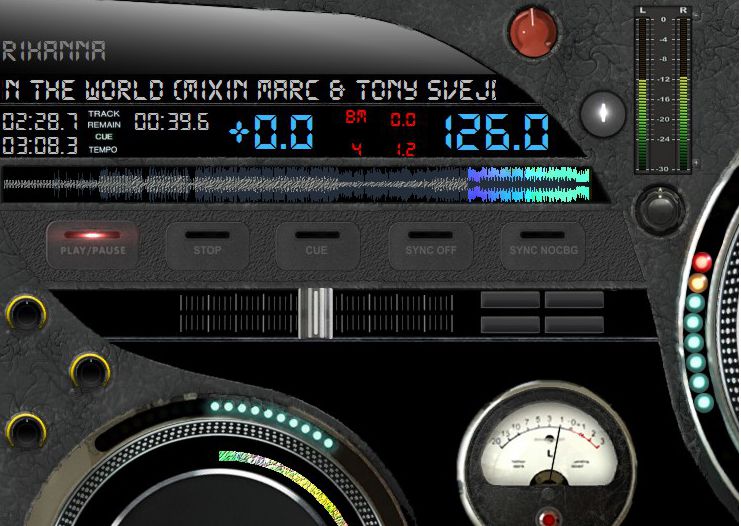741x526 pixels.
Task: Click the TRACK label
Action: 104,114
